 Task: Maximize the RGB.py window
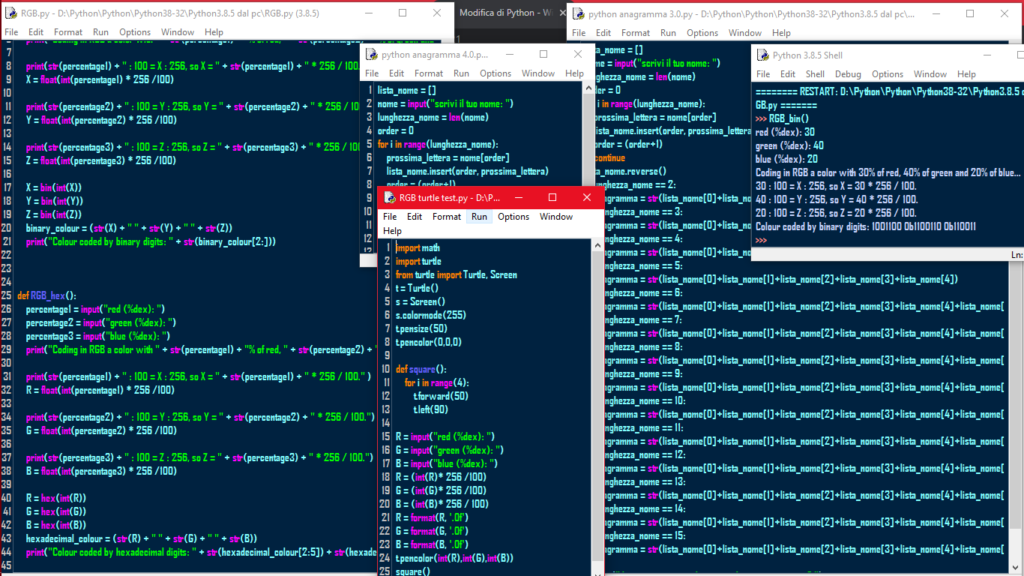402,13
